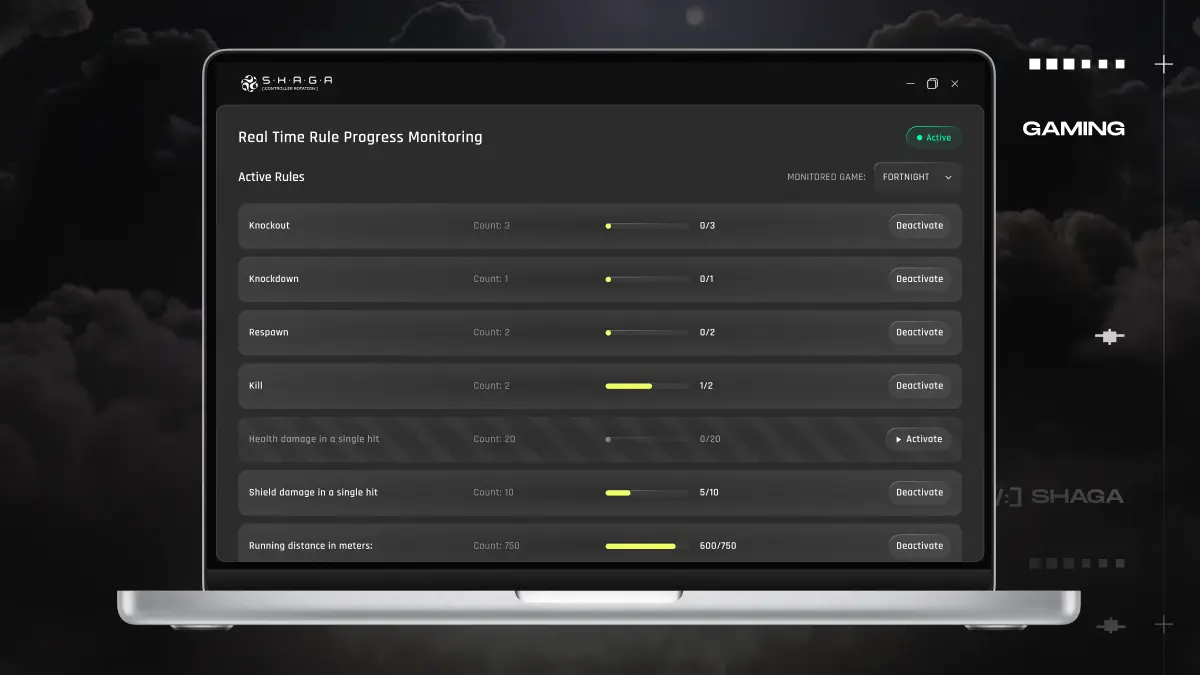The width and height of the screenshot is (1200, 675).
Task: Click the SHAGA cube logo icon
Action: coord(249,84)
